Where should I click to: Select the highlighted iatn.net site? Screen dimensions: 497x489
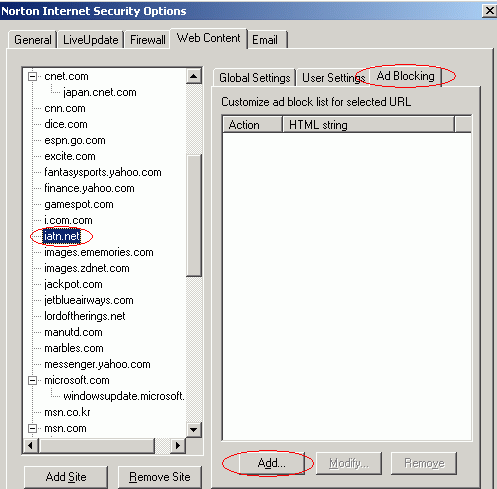point(62,236)
